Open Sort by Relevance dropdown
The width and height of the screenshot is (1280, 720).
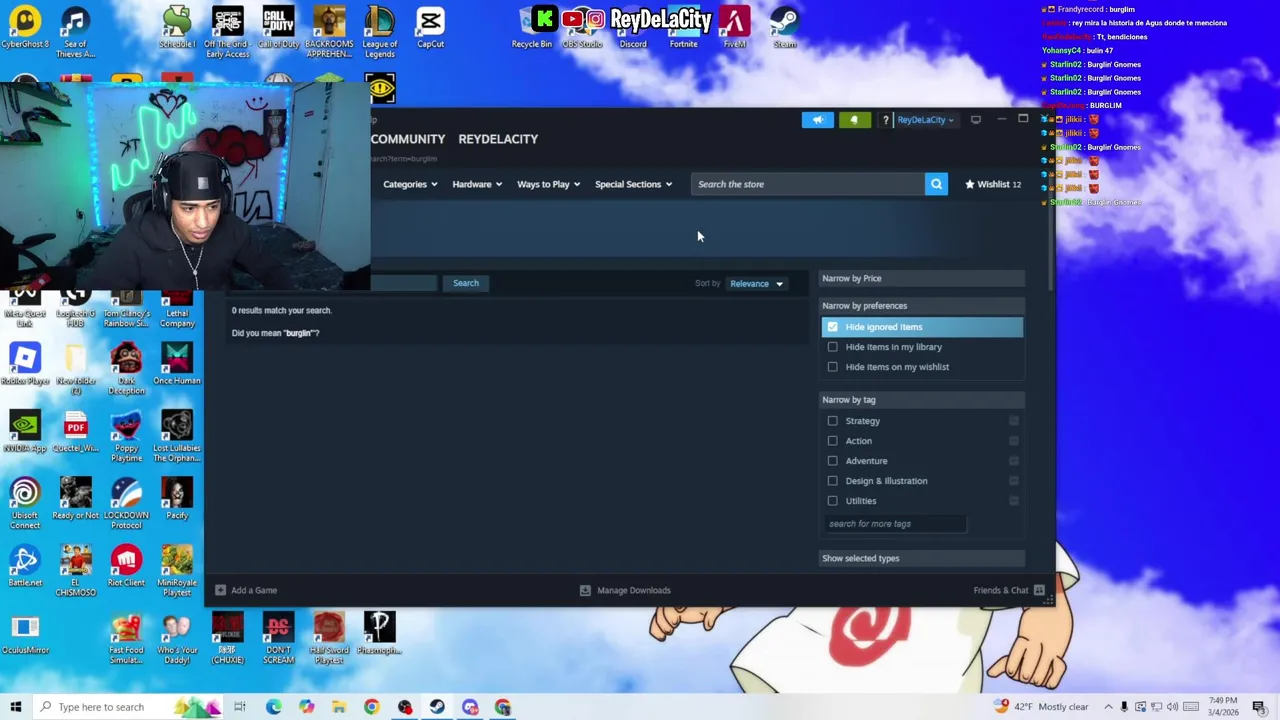756,283
